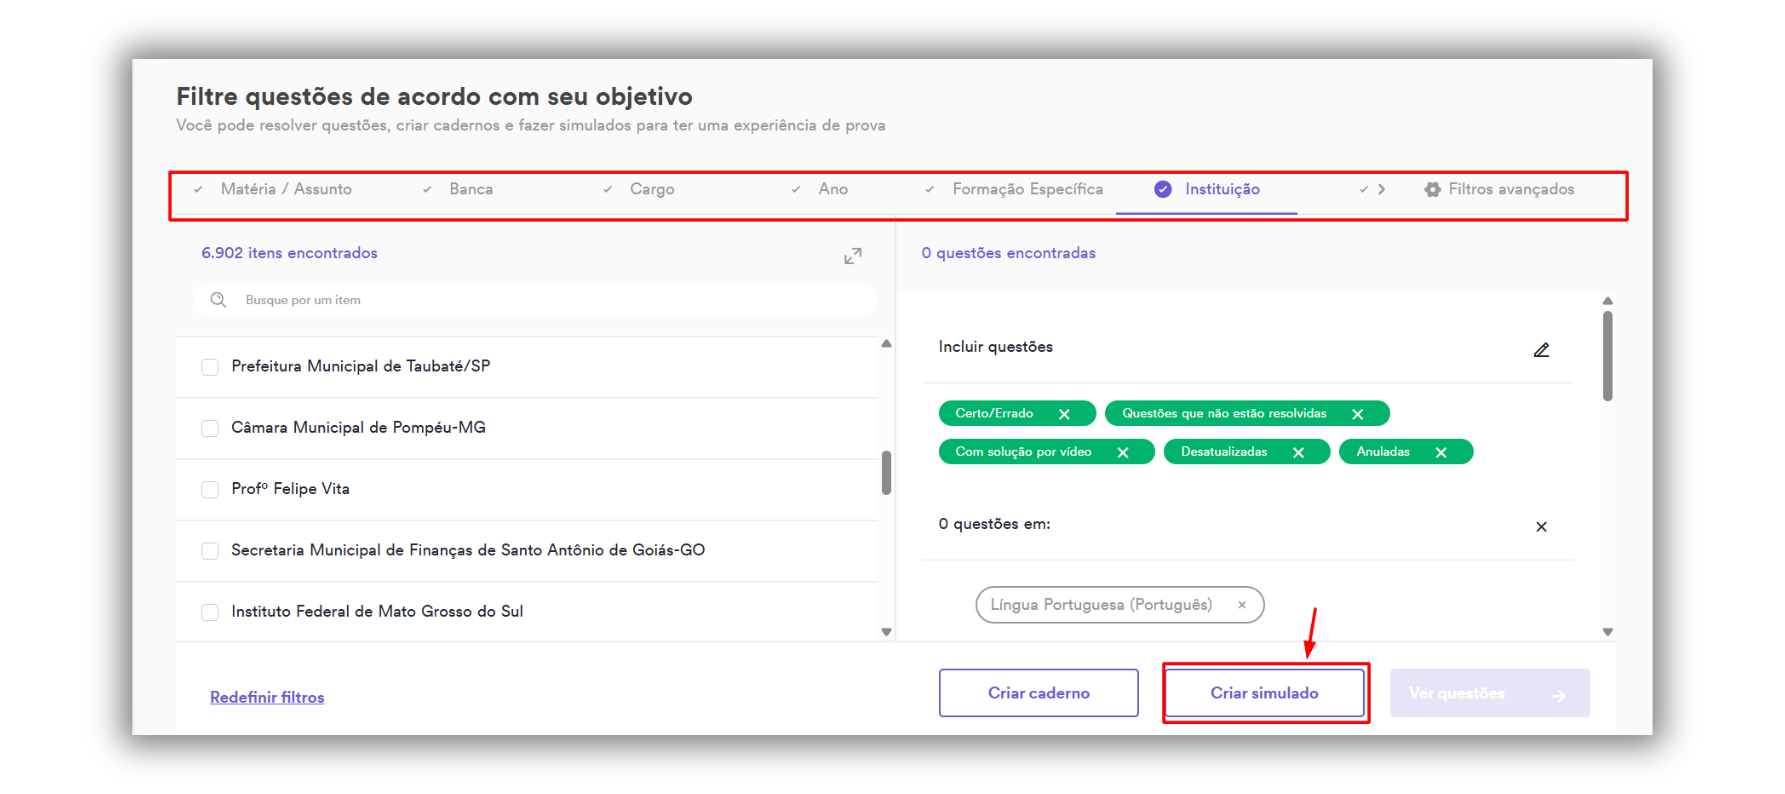Show more tabs with right chevron
The height and width of the screenshot is (794, 1785).
tap(1381, 189)
